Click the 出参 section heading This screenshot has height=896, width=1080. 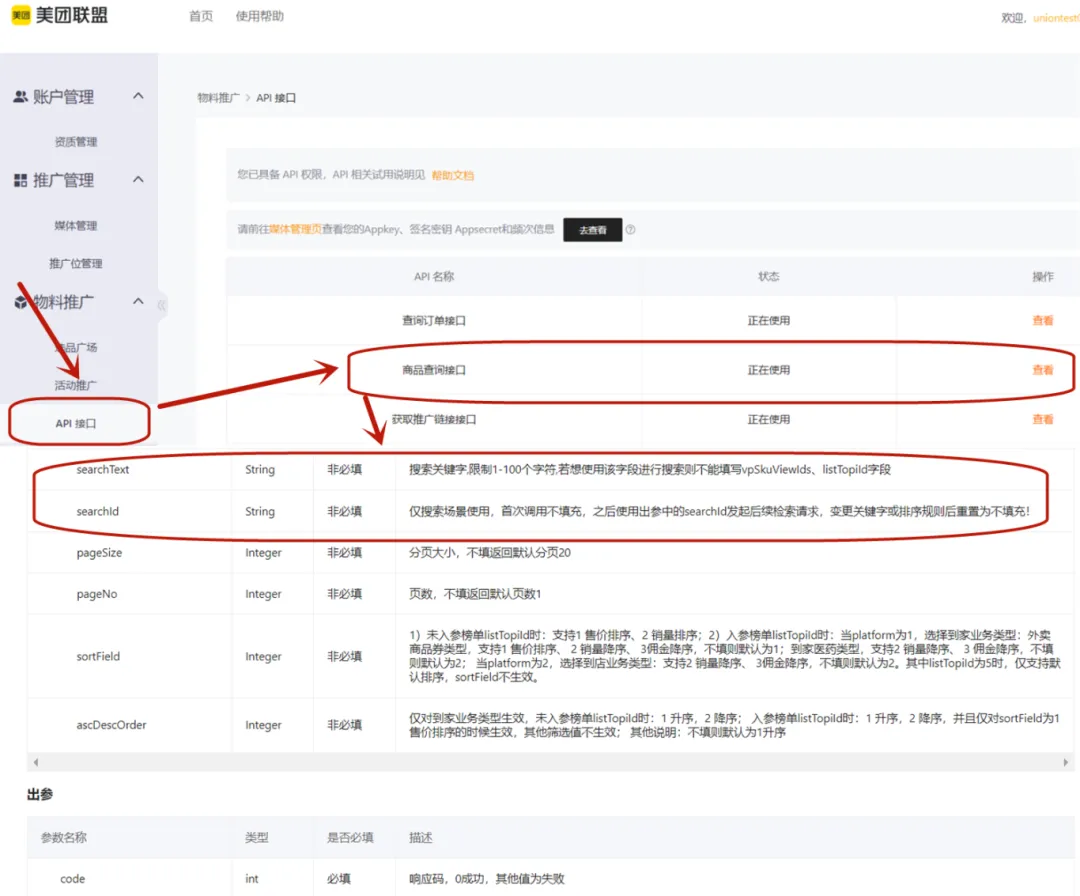point(40,795)
